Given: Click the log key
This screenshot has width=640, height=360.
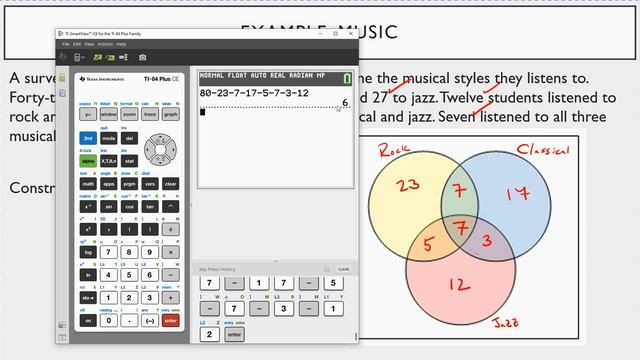Looking at the screenshot, I should coord(88,253).
